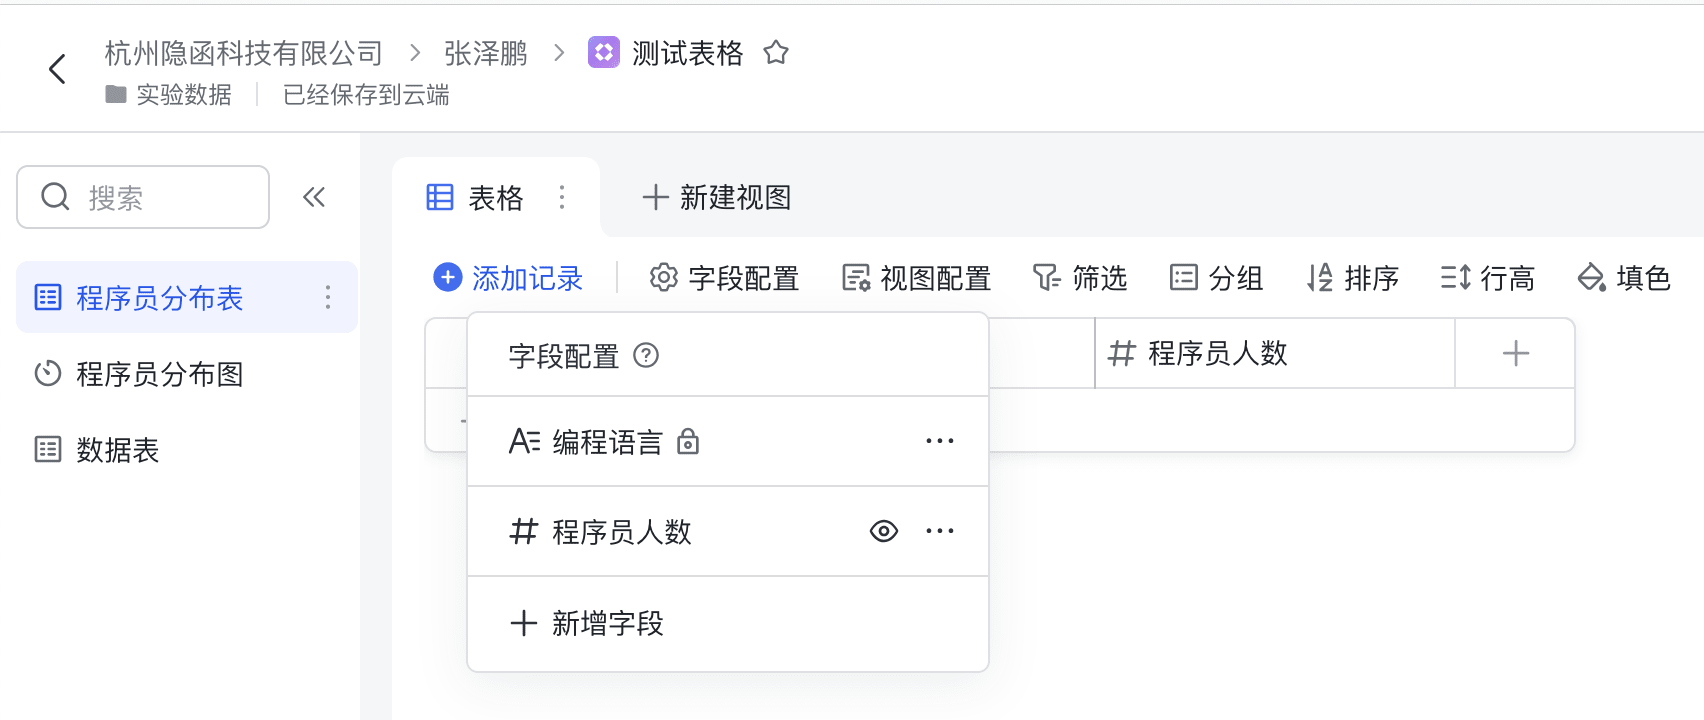Open 字段配置 field configuration
The width and height of the screenshot is (1704, 720).
[723, 278]
